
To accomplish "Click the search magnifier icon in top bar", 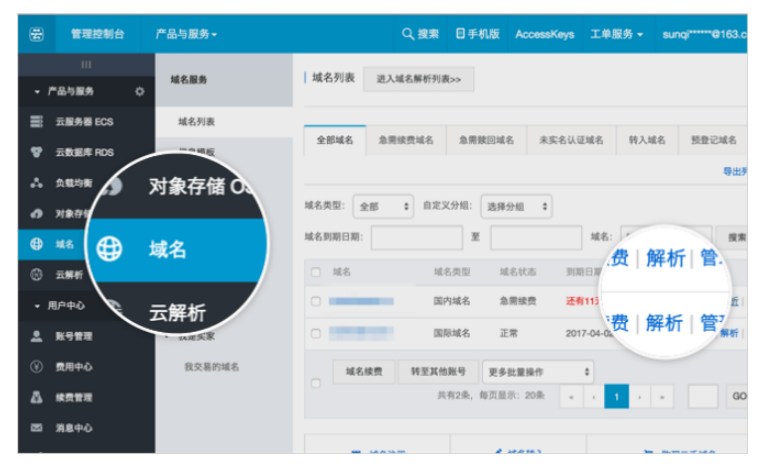I will (408, 34).
